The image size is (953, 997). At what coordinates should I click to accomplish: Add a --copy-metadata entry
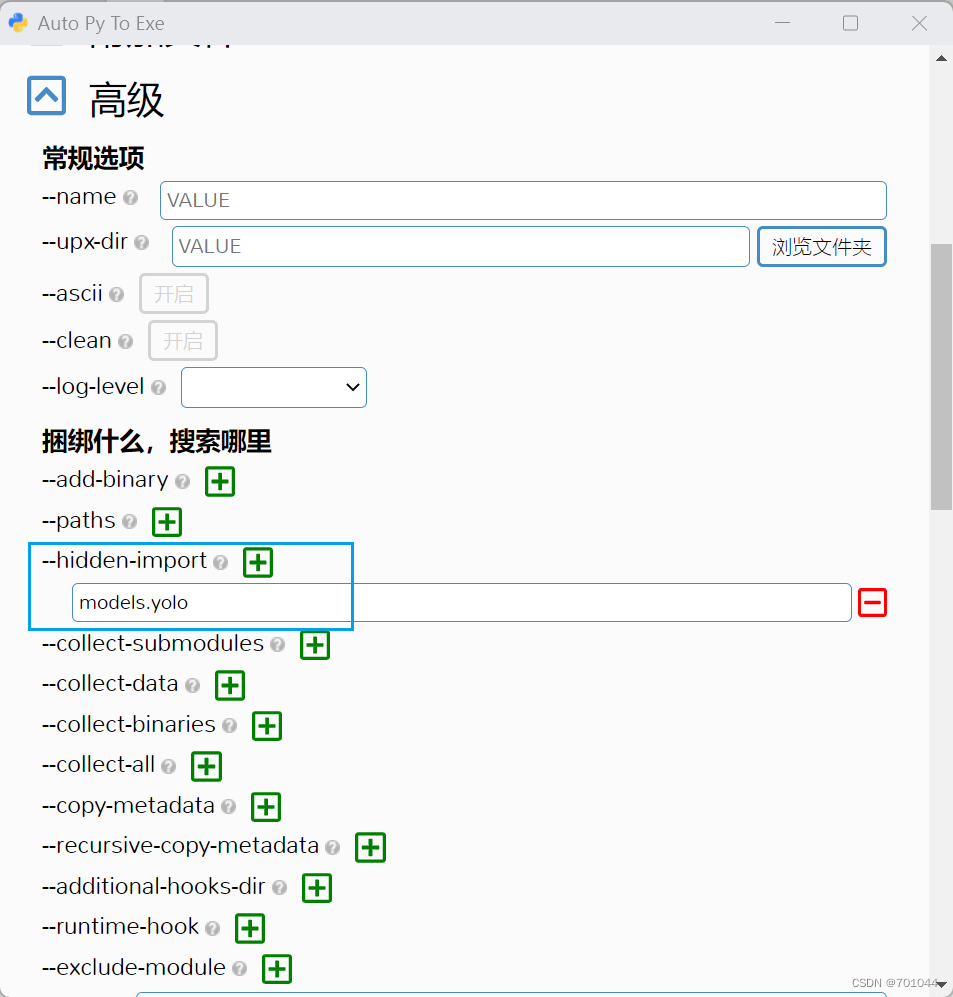266,807
